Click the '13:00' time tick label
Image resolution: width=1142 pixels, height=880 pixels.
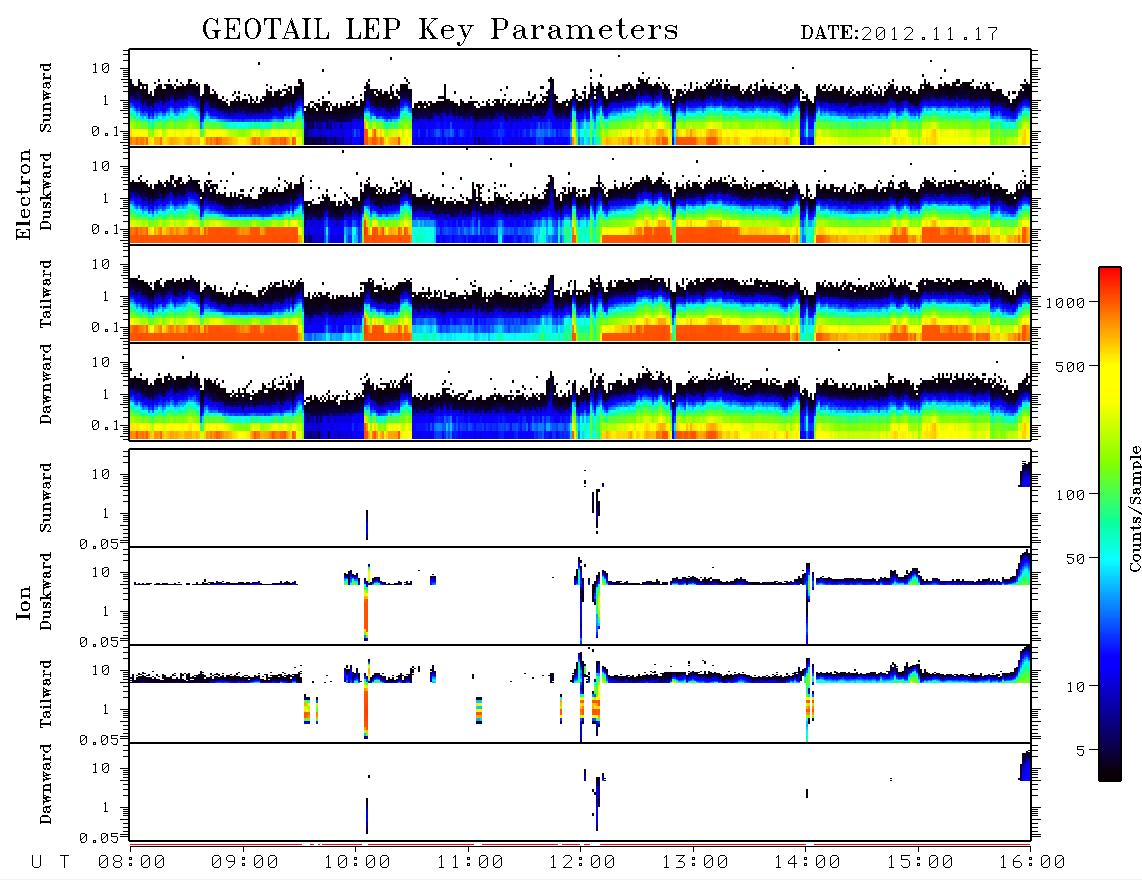click(695, 862)
